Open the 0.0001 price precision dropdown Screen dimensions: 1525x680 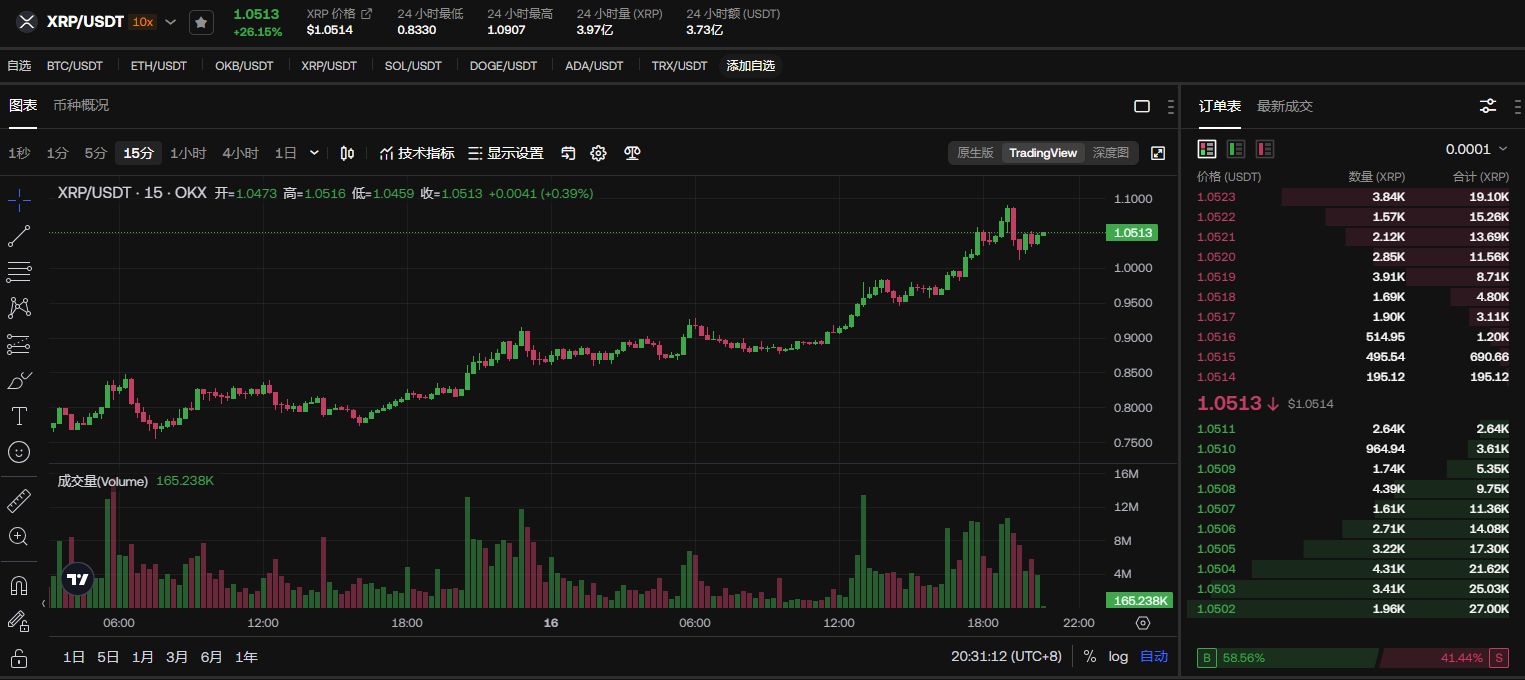point(1476,149)
